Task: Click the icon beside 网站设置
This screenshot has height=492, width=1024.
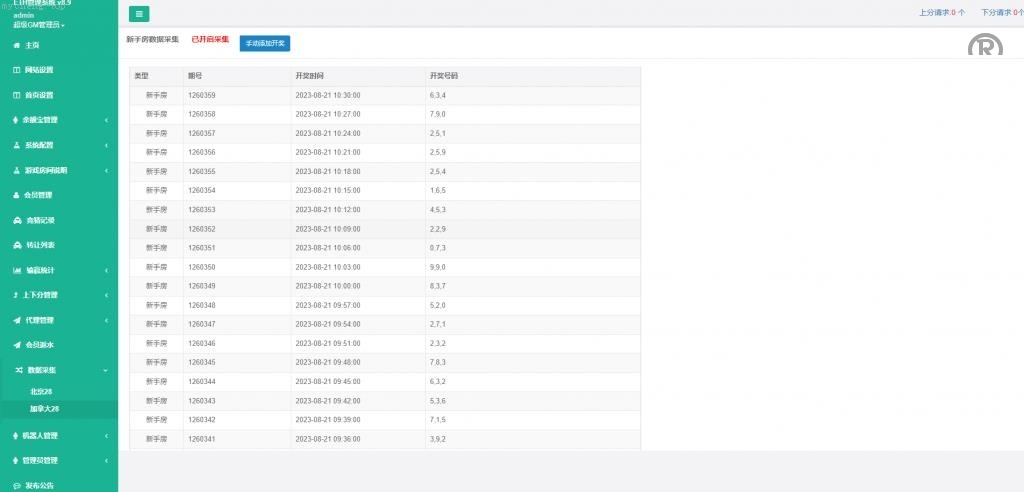Action: (x=16, y=70)
